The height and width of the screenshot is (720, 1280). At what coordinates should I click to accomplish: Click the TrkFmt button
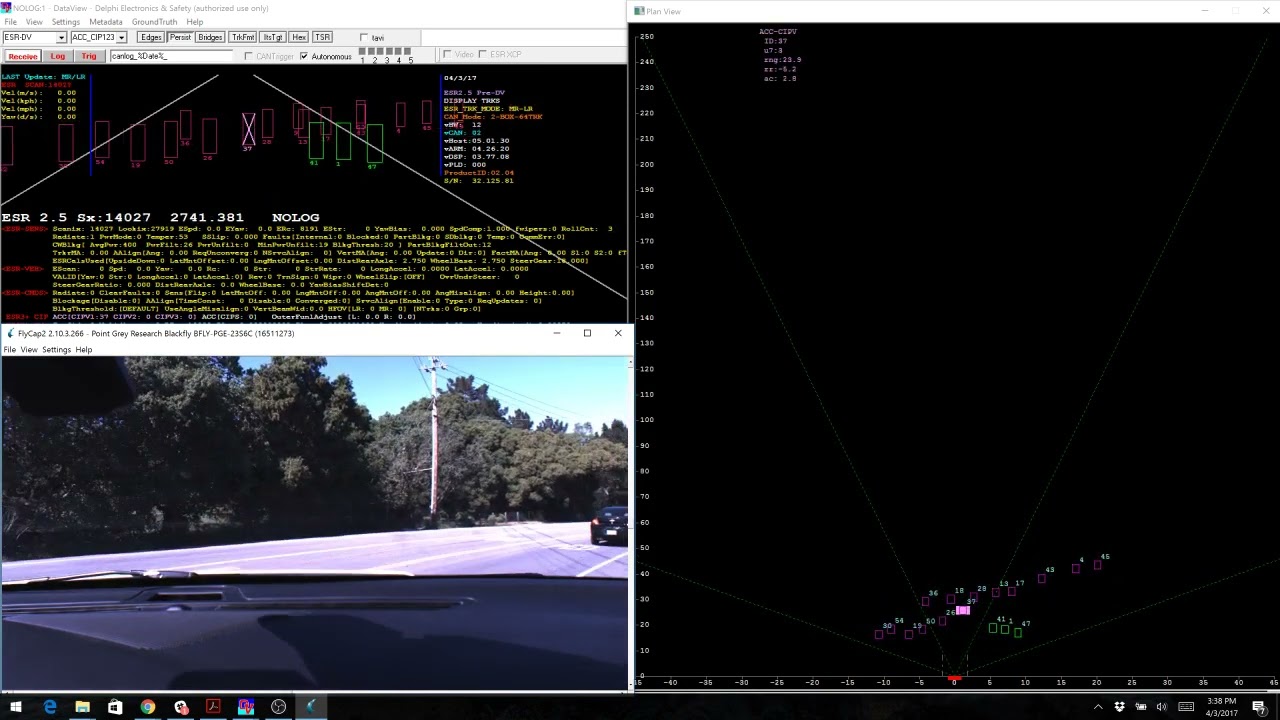point(243,37)
